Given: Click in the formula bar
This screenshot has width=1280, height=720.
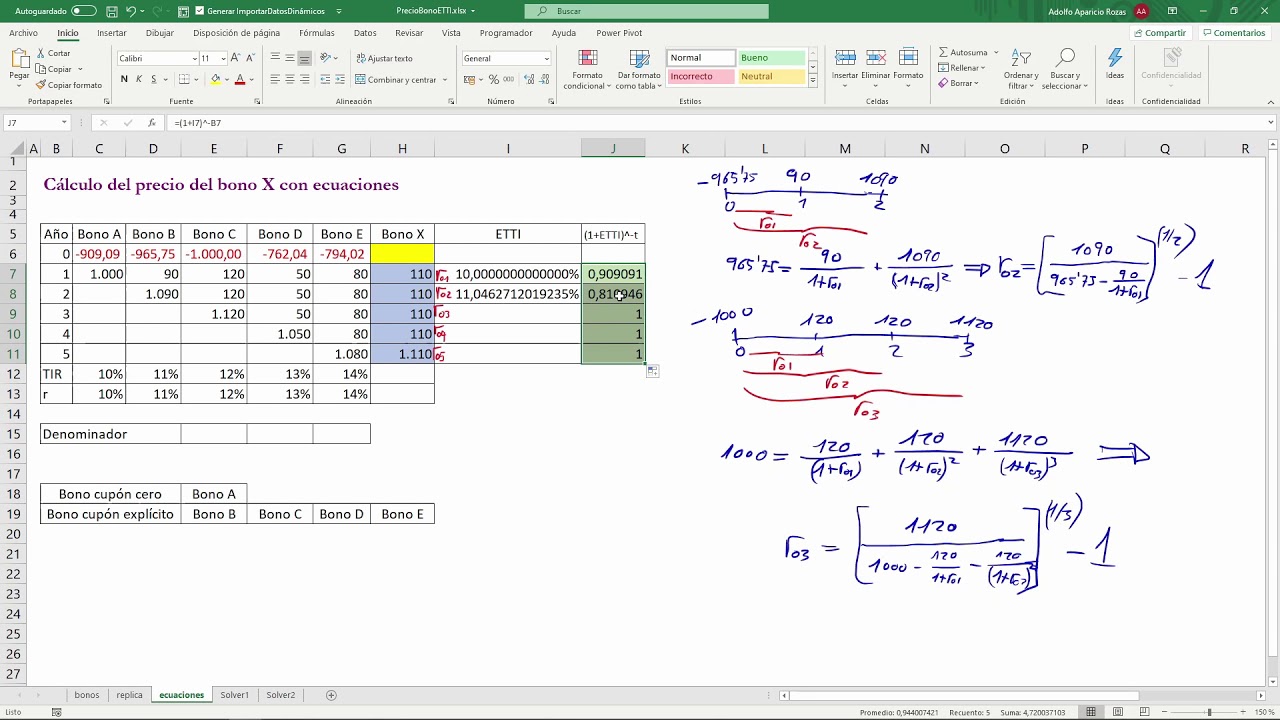Looking at the screenshot, I should click(x=720, y=123).
